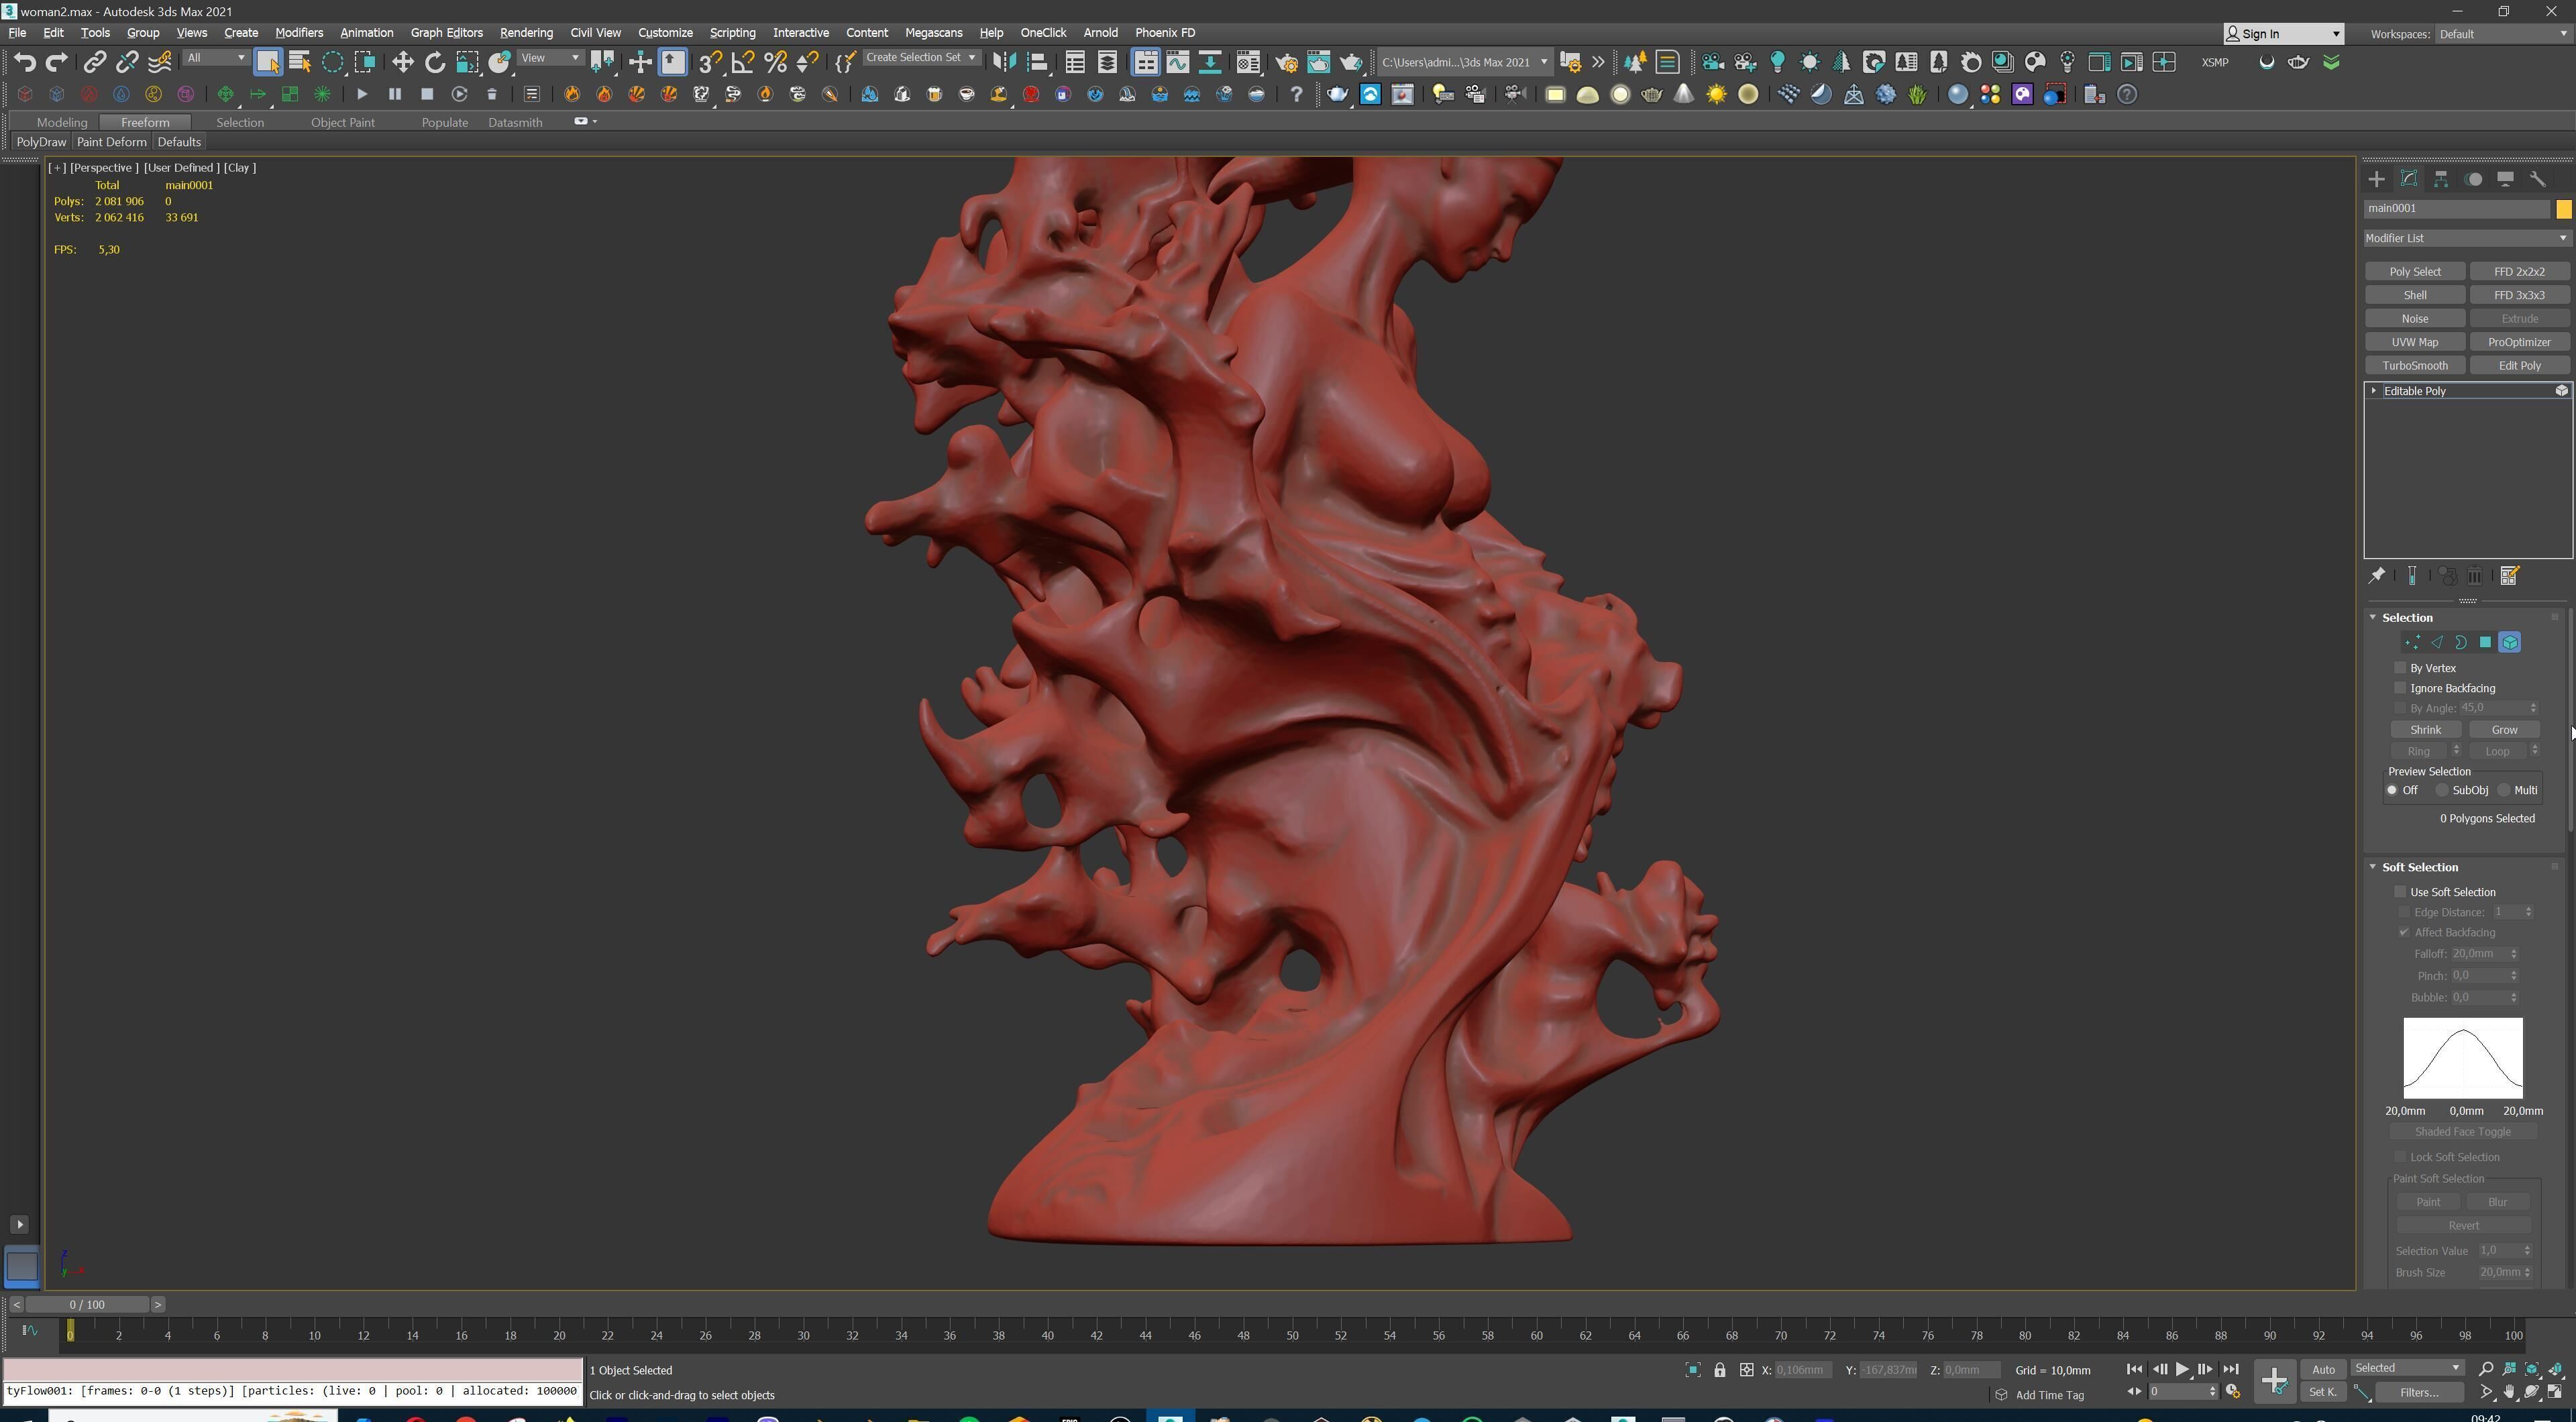Open the Modify command panel tab

click(2409, 179)
